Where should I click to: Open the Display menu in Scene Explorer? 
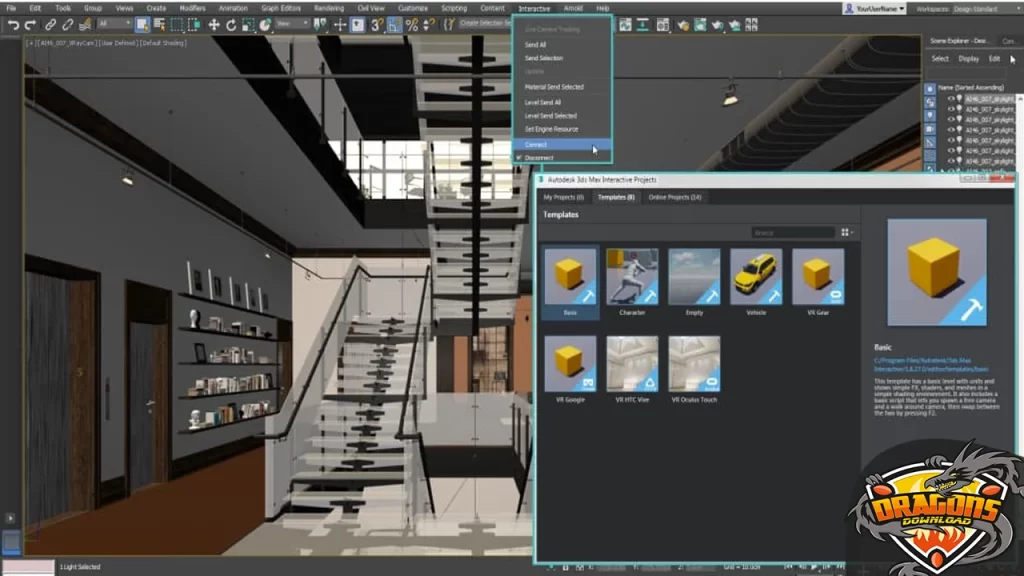click(x=968, y=59)
